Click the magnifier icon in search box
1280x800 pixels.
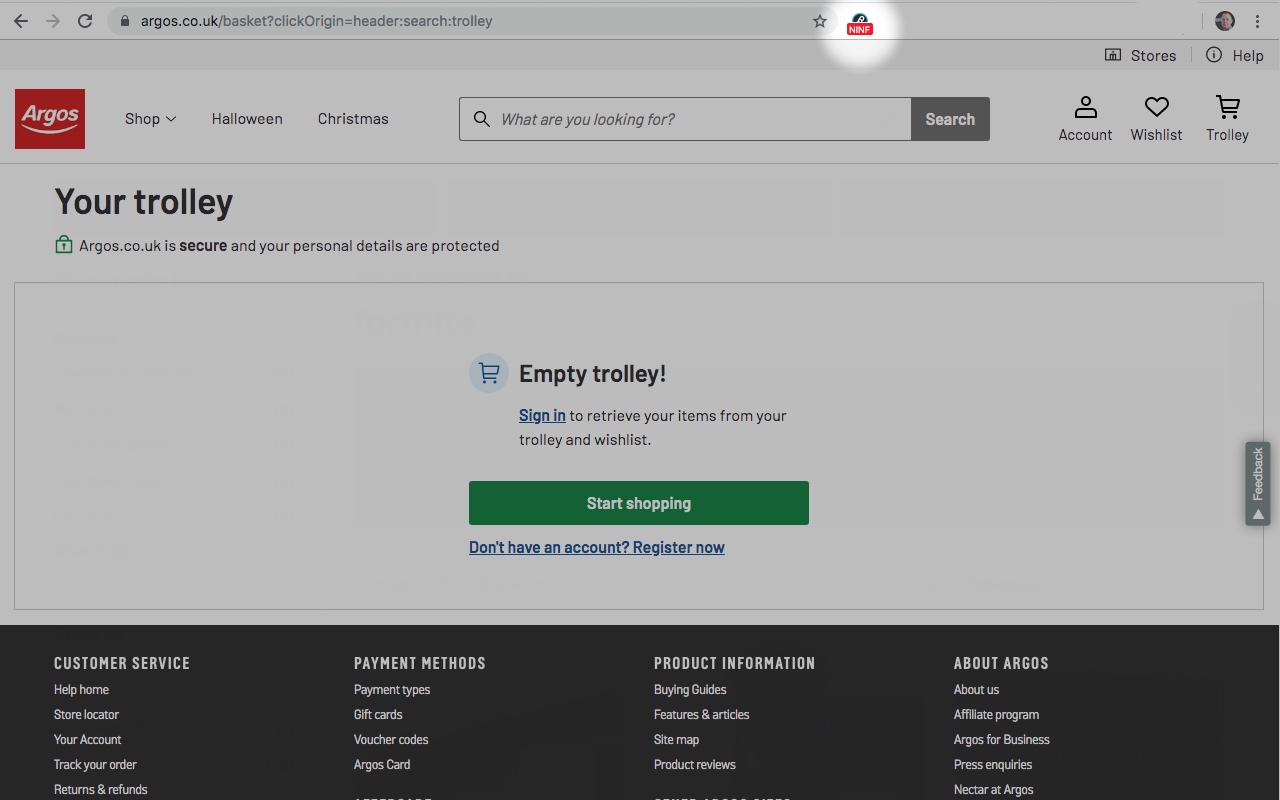click(x=482, y=119)
